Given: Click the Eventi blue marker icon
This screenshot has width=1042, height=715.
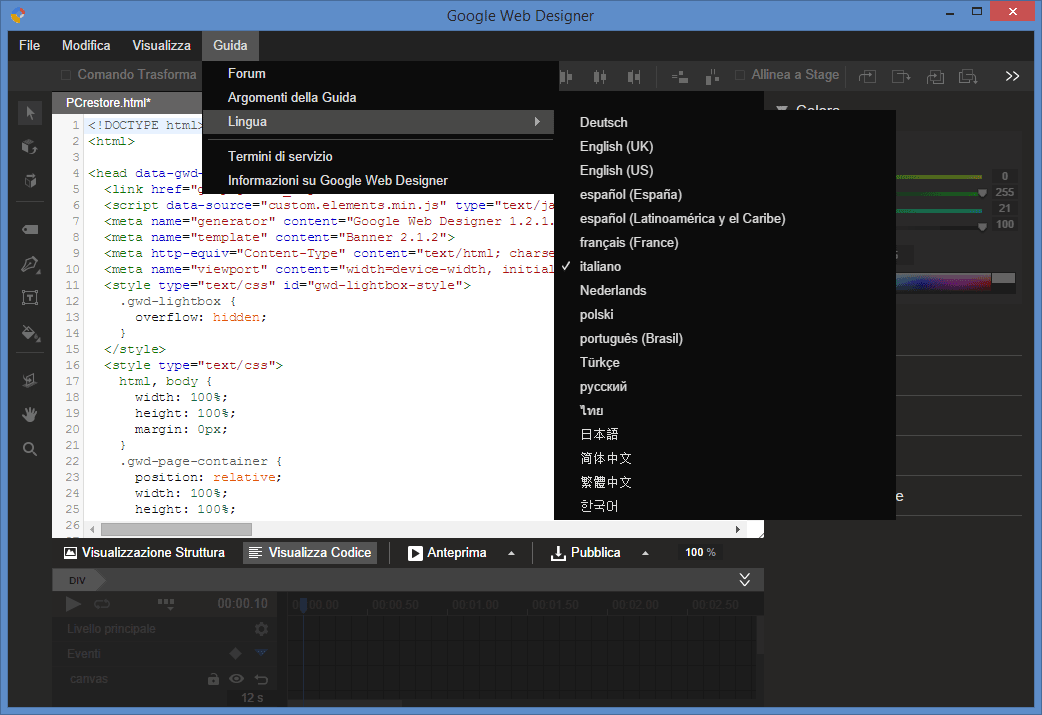Looking at the screenshot, I should click(x=261, y=653).
